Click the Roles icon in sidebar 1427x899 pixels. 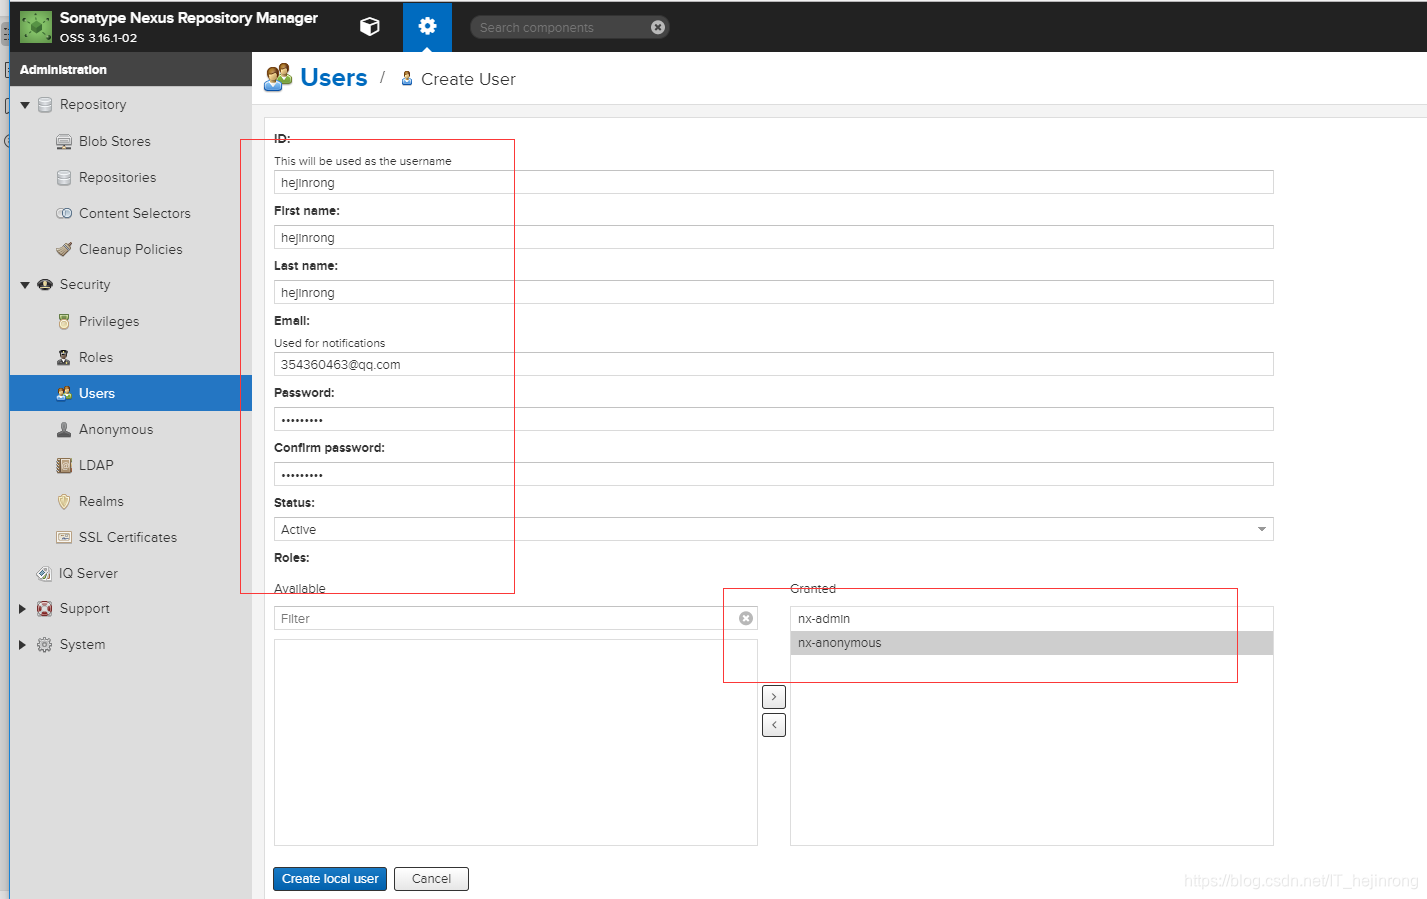pos(64,358)
